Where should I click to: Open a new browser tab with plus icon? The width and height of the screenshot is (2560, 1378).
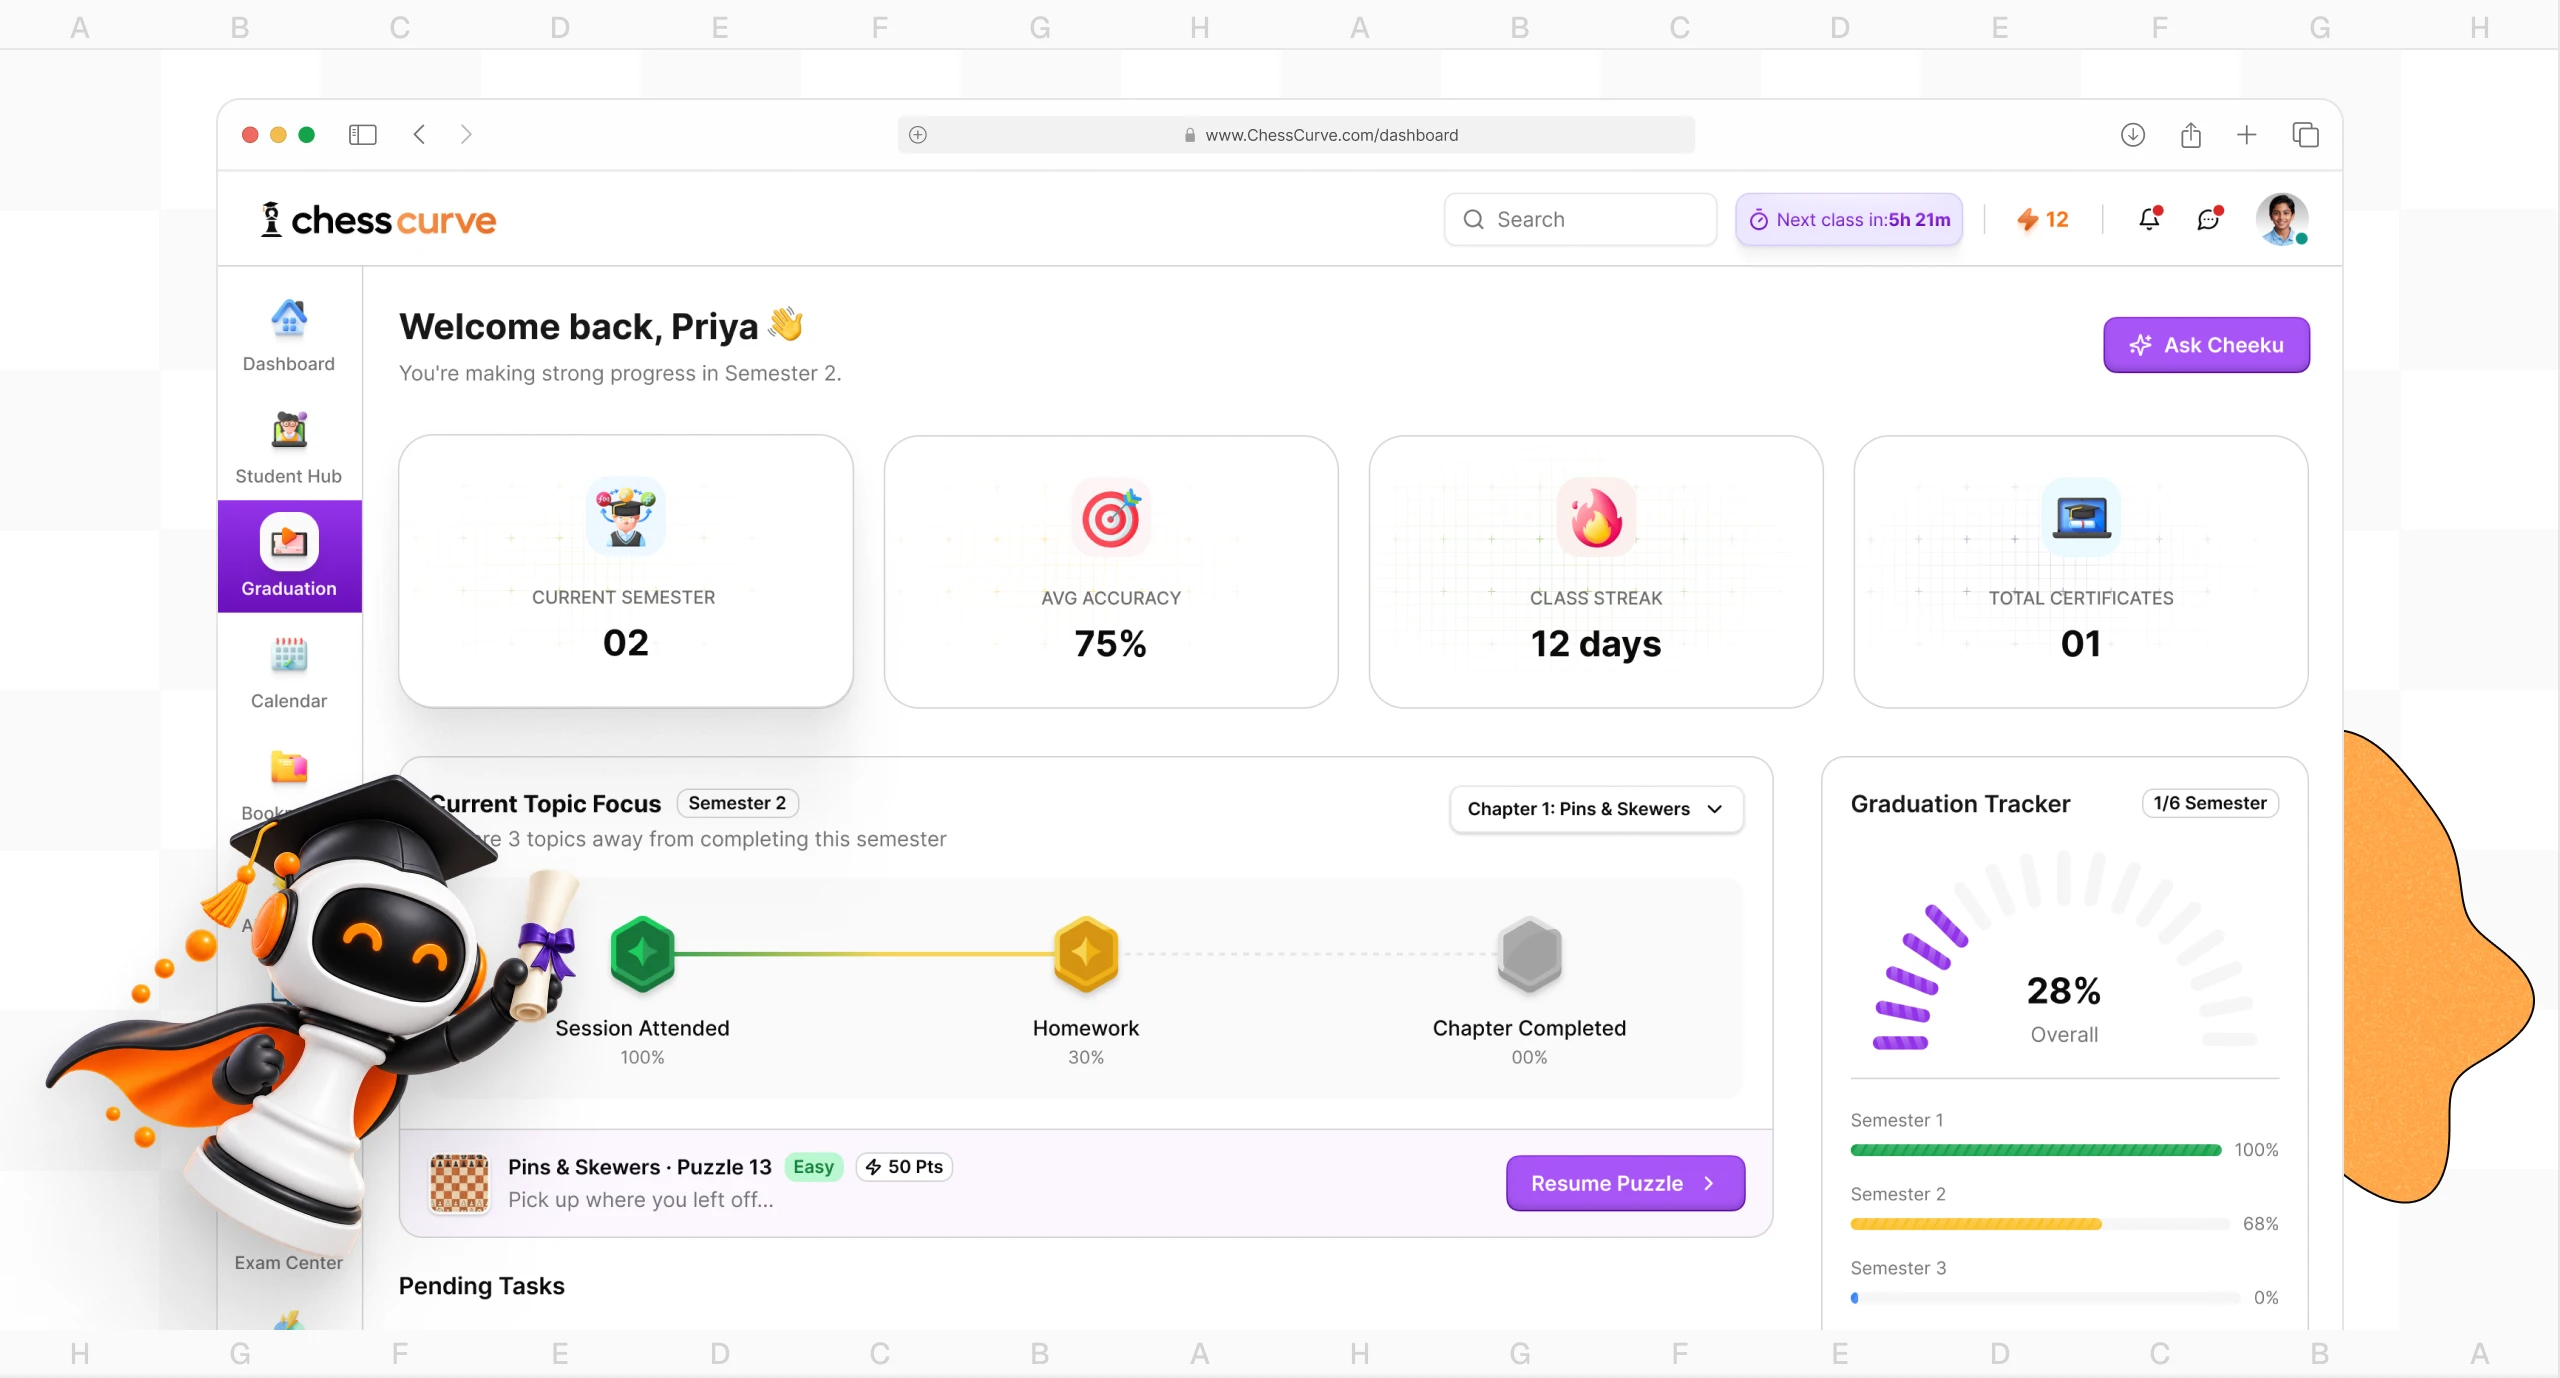pyautogui.click(x=2247, y=134)
